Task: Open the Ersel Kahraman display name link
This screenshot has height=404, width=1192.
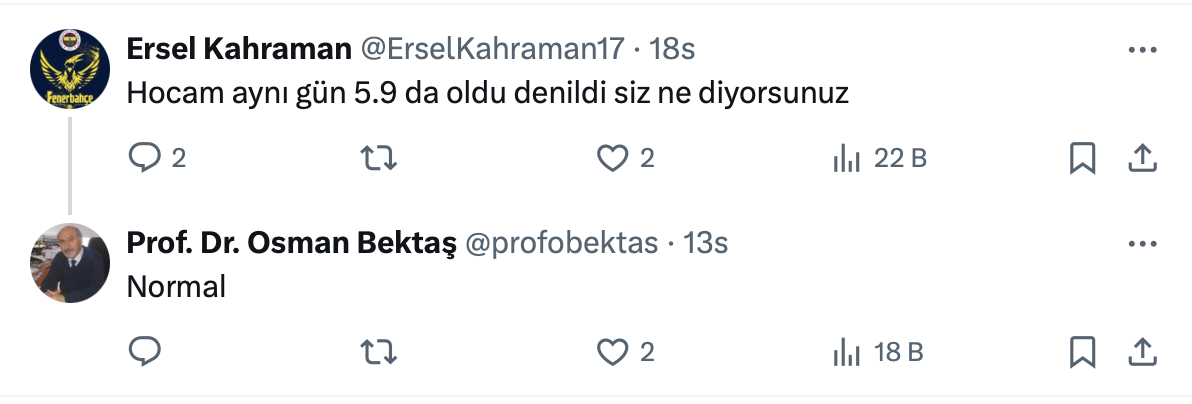Action: tap(239, 48)
